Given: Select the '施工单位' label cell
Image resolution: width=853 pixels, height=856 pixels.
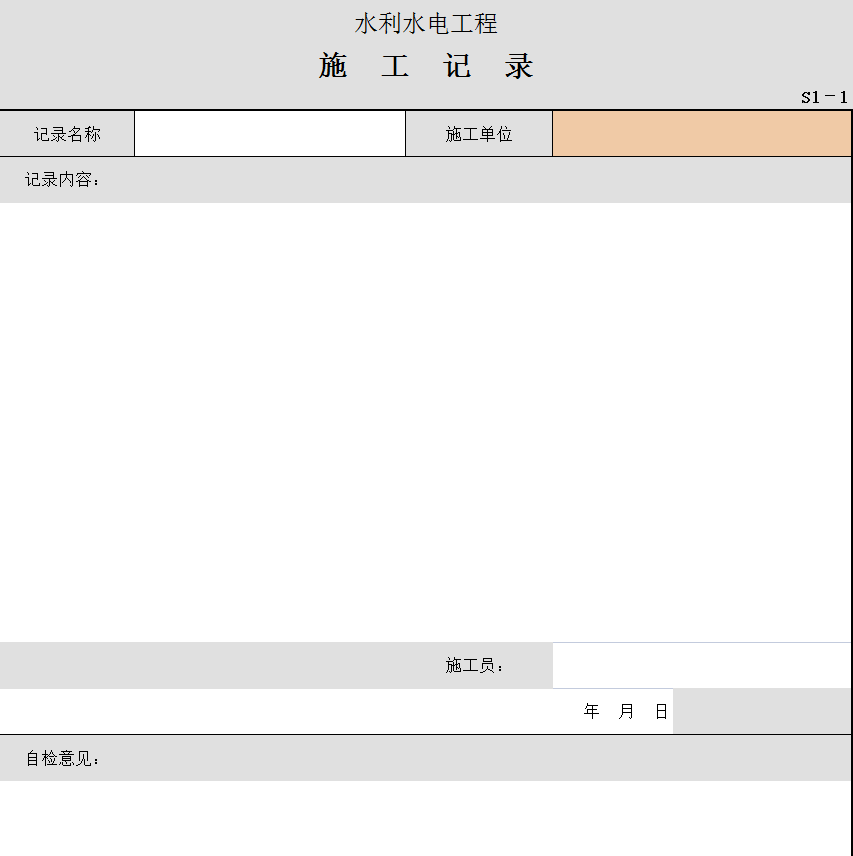Looking at the screenshot, I should 479,134.
